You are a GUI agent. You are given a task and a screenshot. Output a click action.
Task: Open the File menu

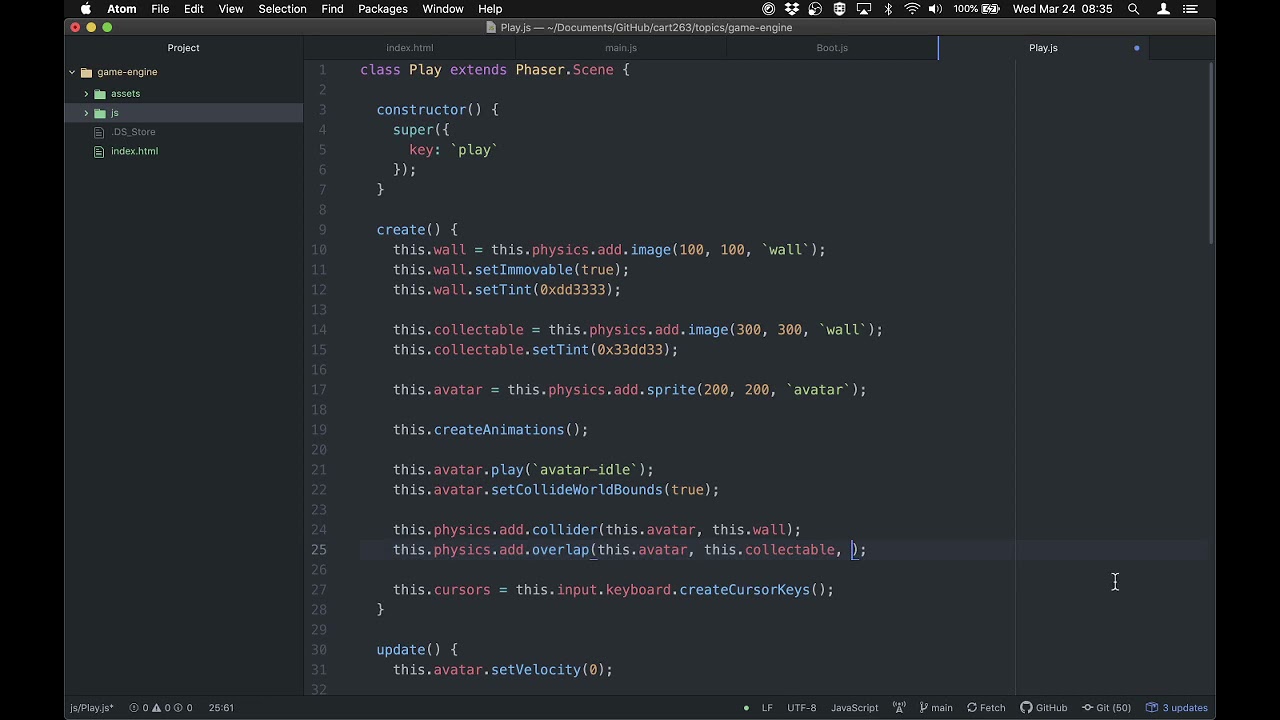[x=160, y=9]
